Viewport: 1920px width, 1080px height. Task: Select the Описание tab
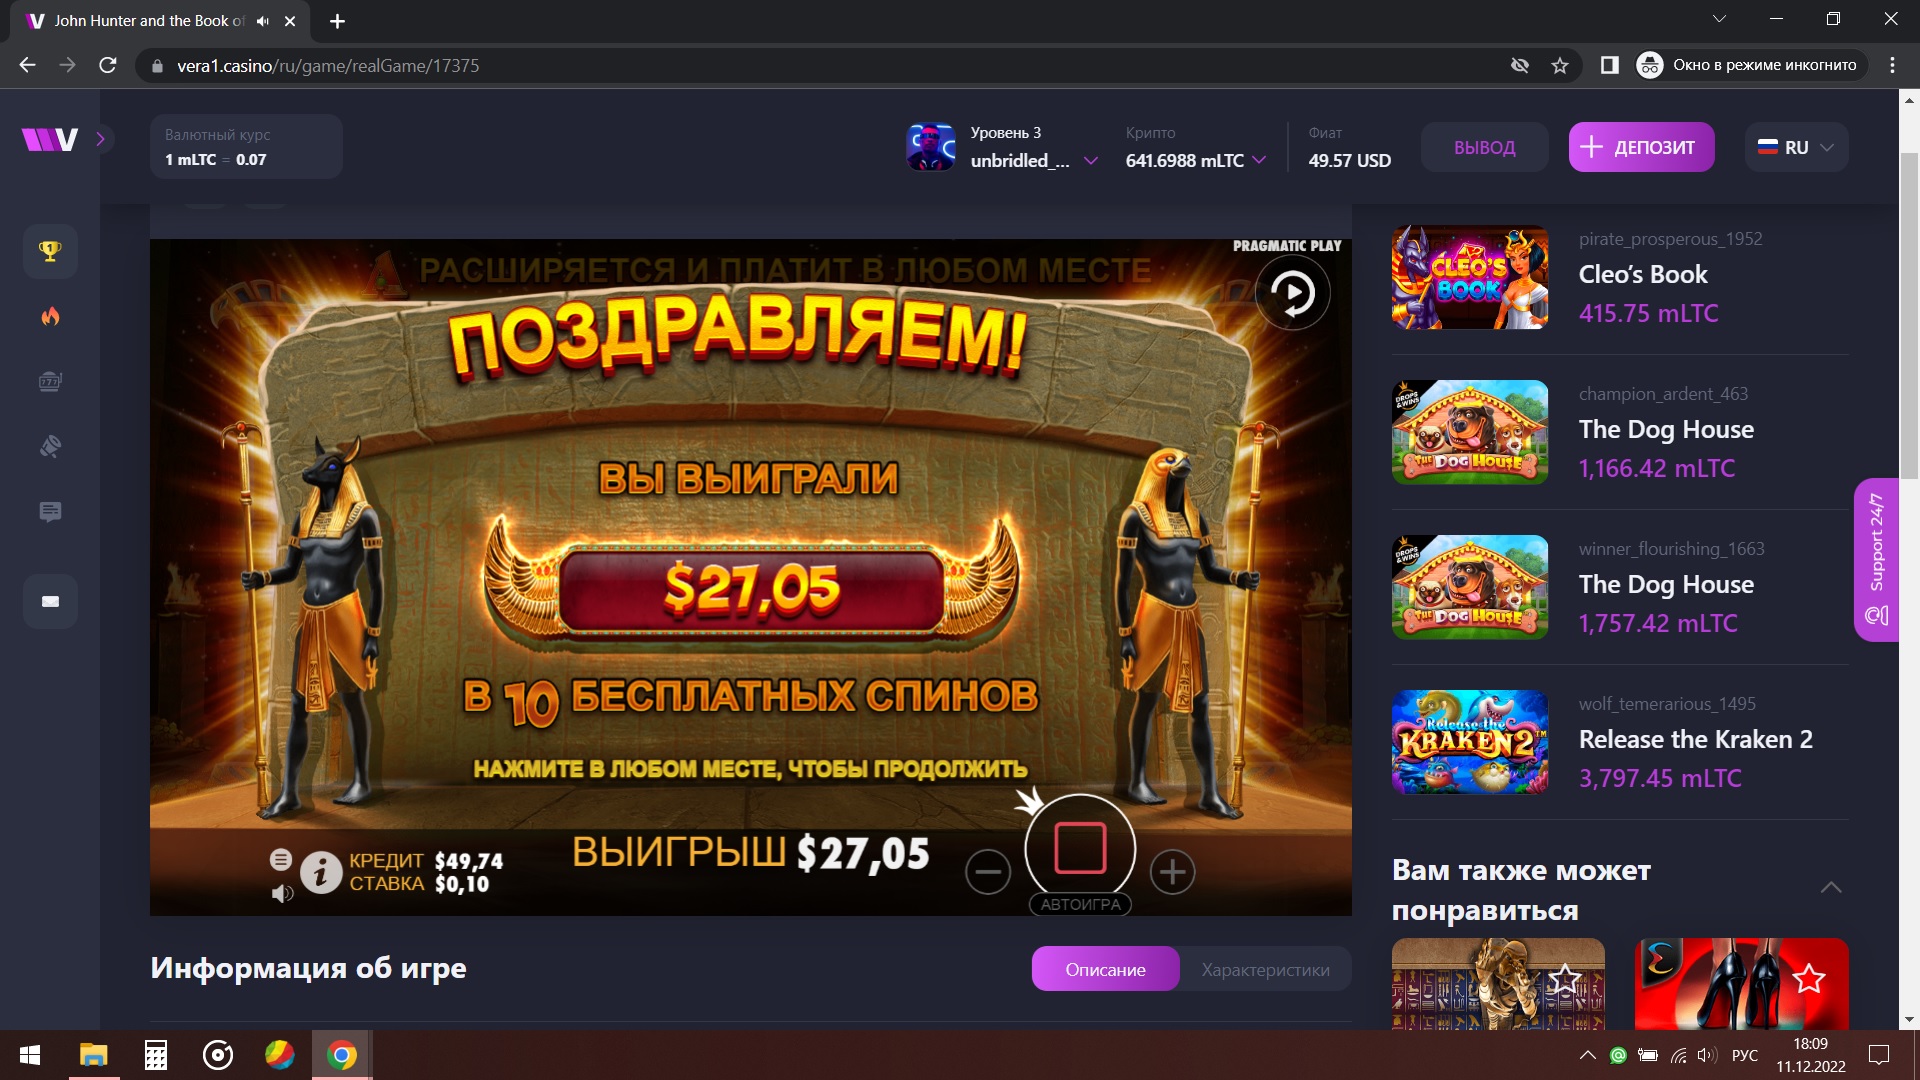tap(1105, 970)
